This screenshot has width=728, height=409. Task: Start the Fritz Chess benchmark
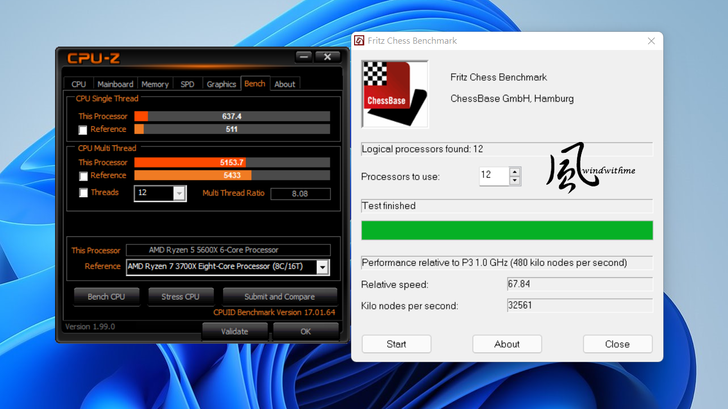396,344
